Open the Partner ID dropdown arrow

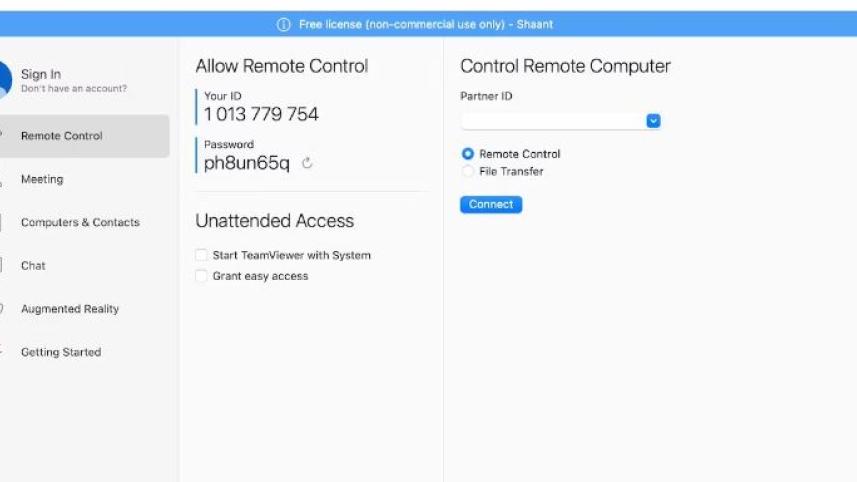tap(653, 121)
